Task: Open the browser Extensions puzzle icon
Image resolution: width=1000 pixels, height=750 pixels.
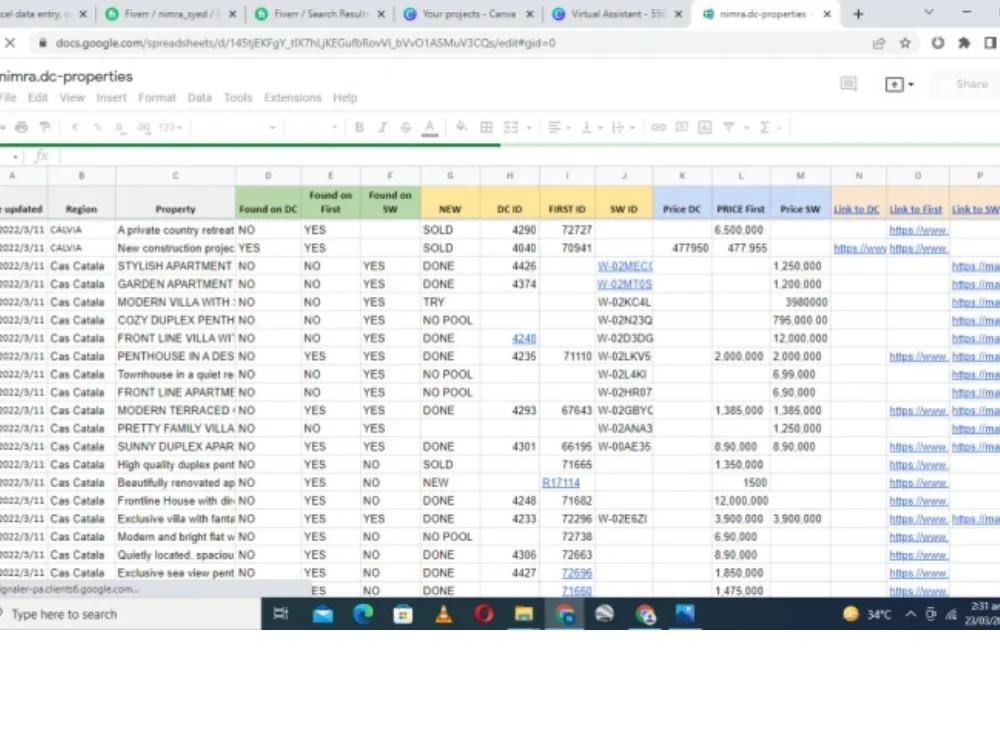Action: [x=964, y=43]
